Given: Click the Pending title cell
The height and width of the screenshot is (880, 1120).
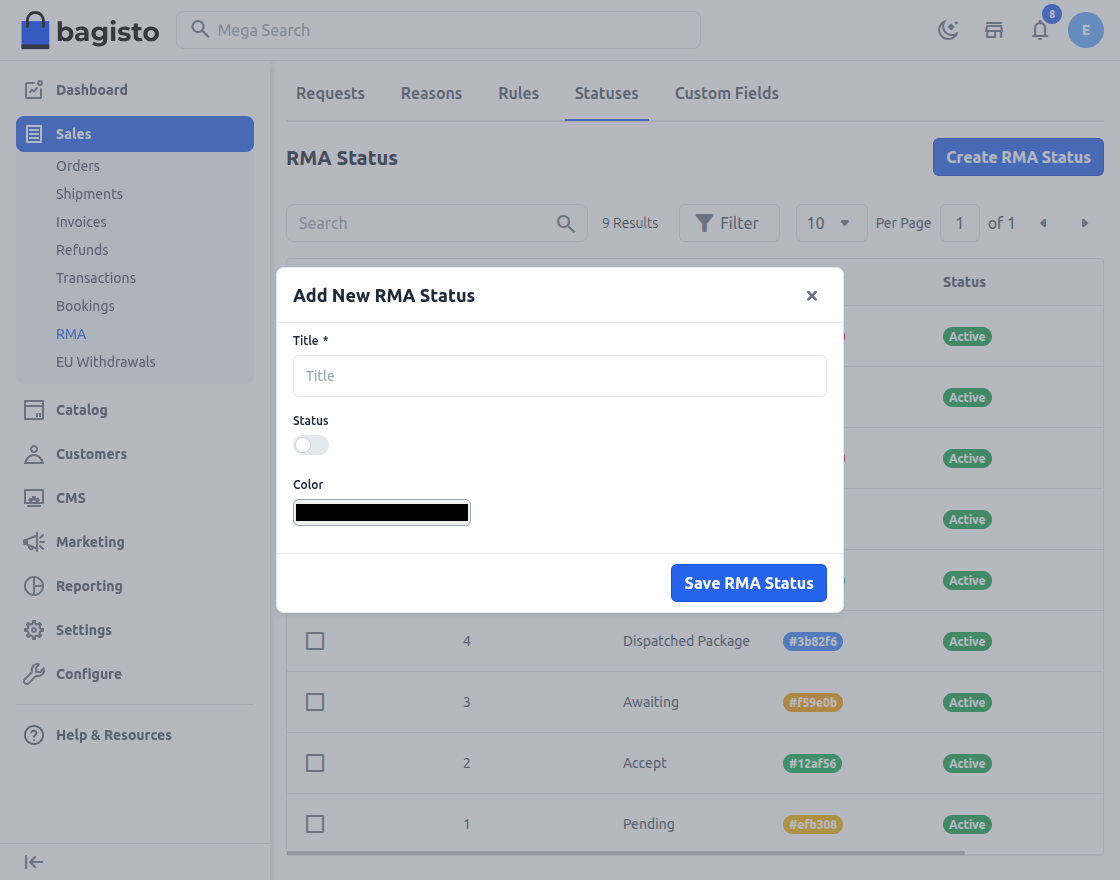Looking at the screenshot, I should [649, 824].
